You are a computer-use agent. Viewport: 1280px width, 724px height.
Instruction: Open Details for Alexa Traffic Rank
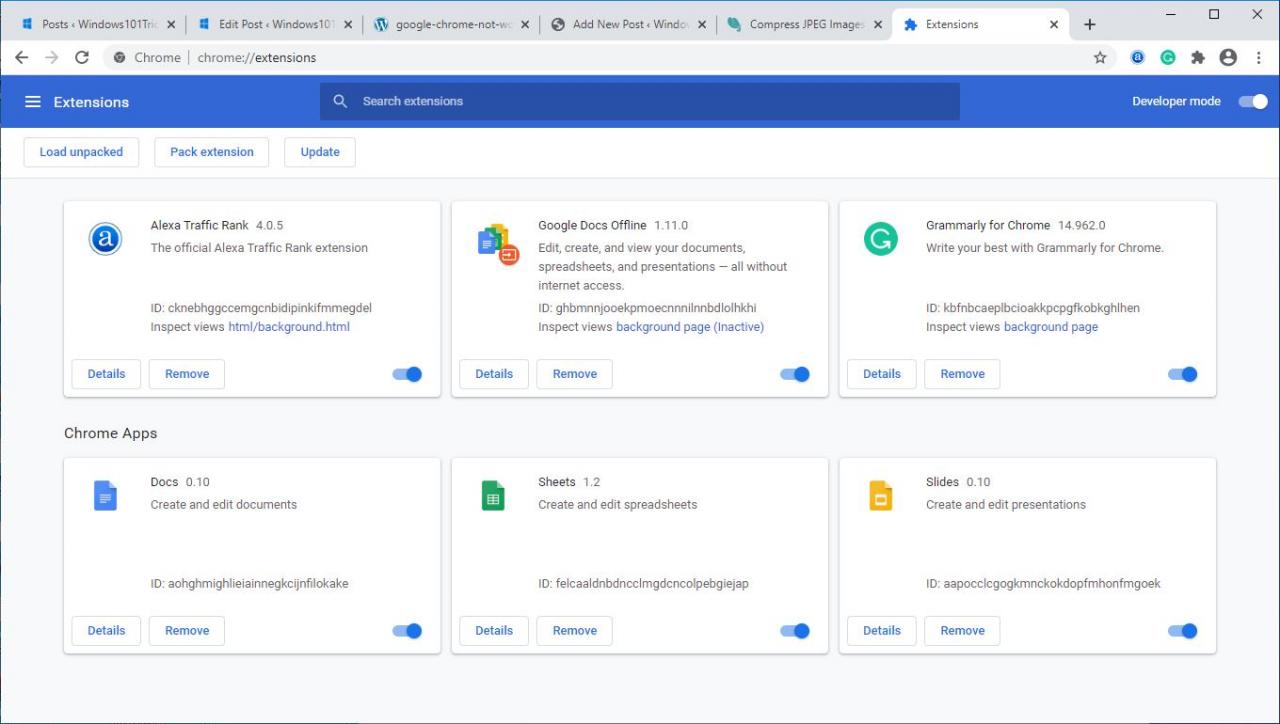pyautogui.click(x=106, y=374)
